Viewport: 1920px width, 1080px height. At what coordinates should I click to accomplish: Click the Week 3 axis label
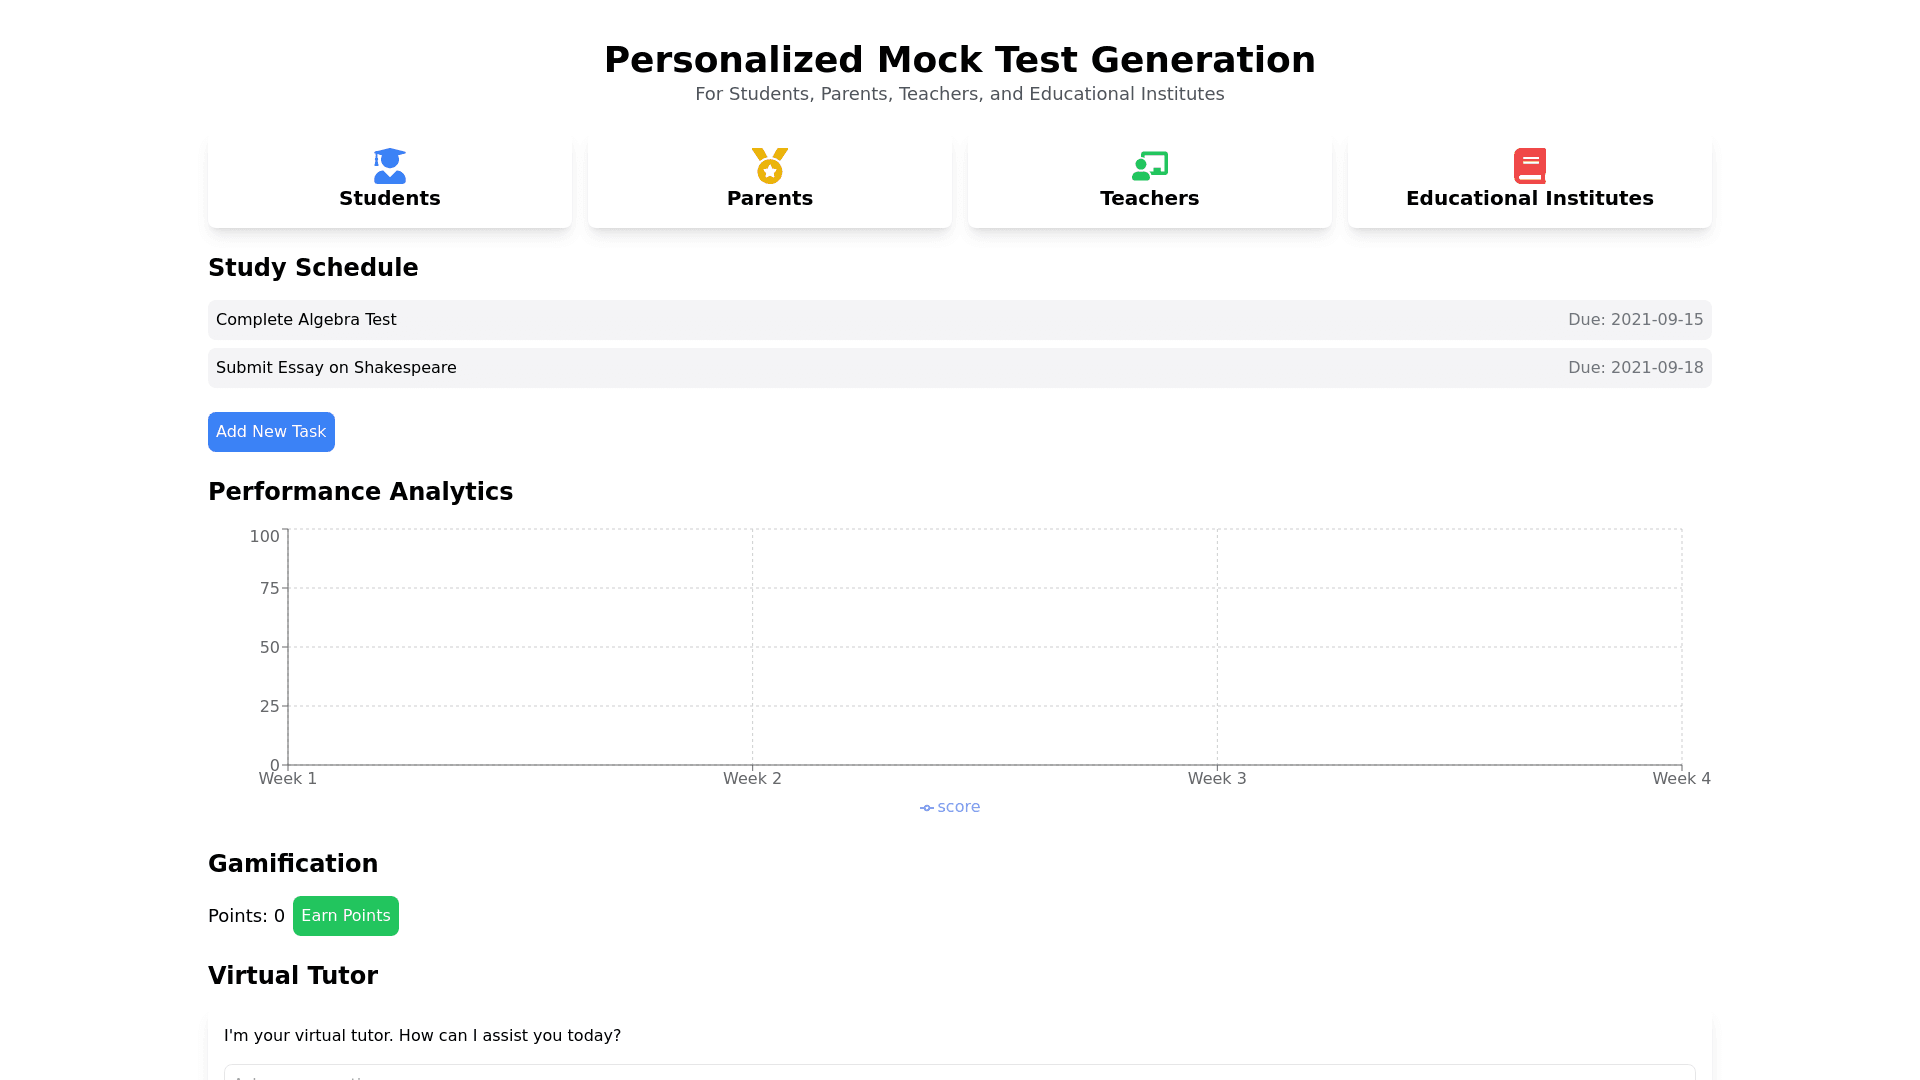pyautogui.click(x=1217, y=779)
